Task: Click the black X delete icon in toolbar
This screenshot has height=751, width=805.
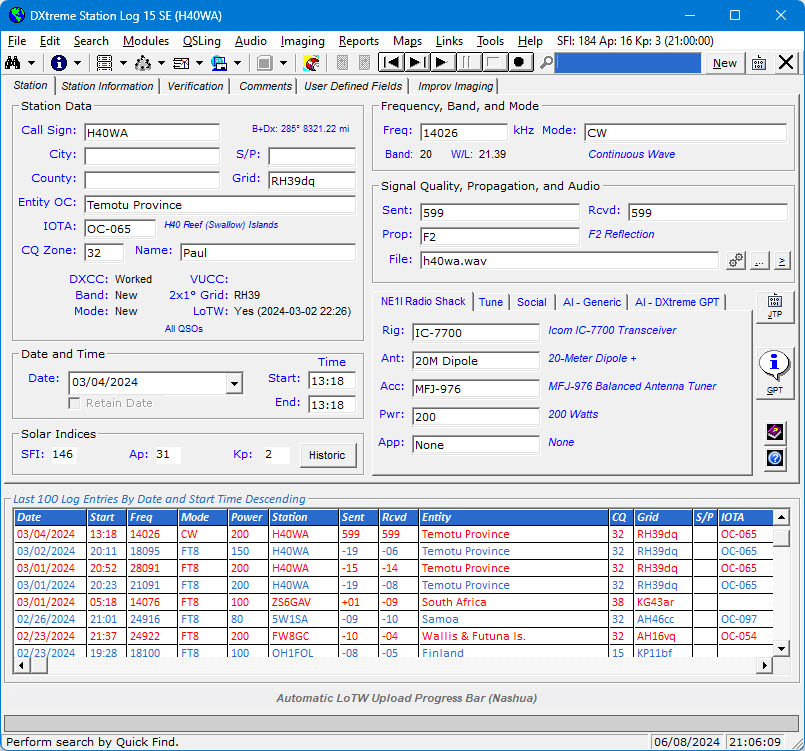Action: point(786,63)
